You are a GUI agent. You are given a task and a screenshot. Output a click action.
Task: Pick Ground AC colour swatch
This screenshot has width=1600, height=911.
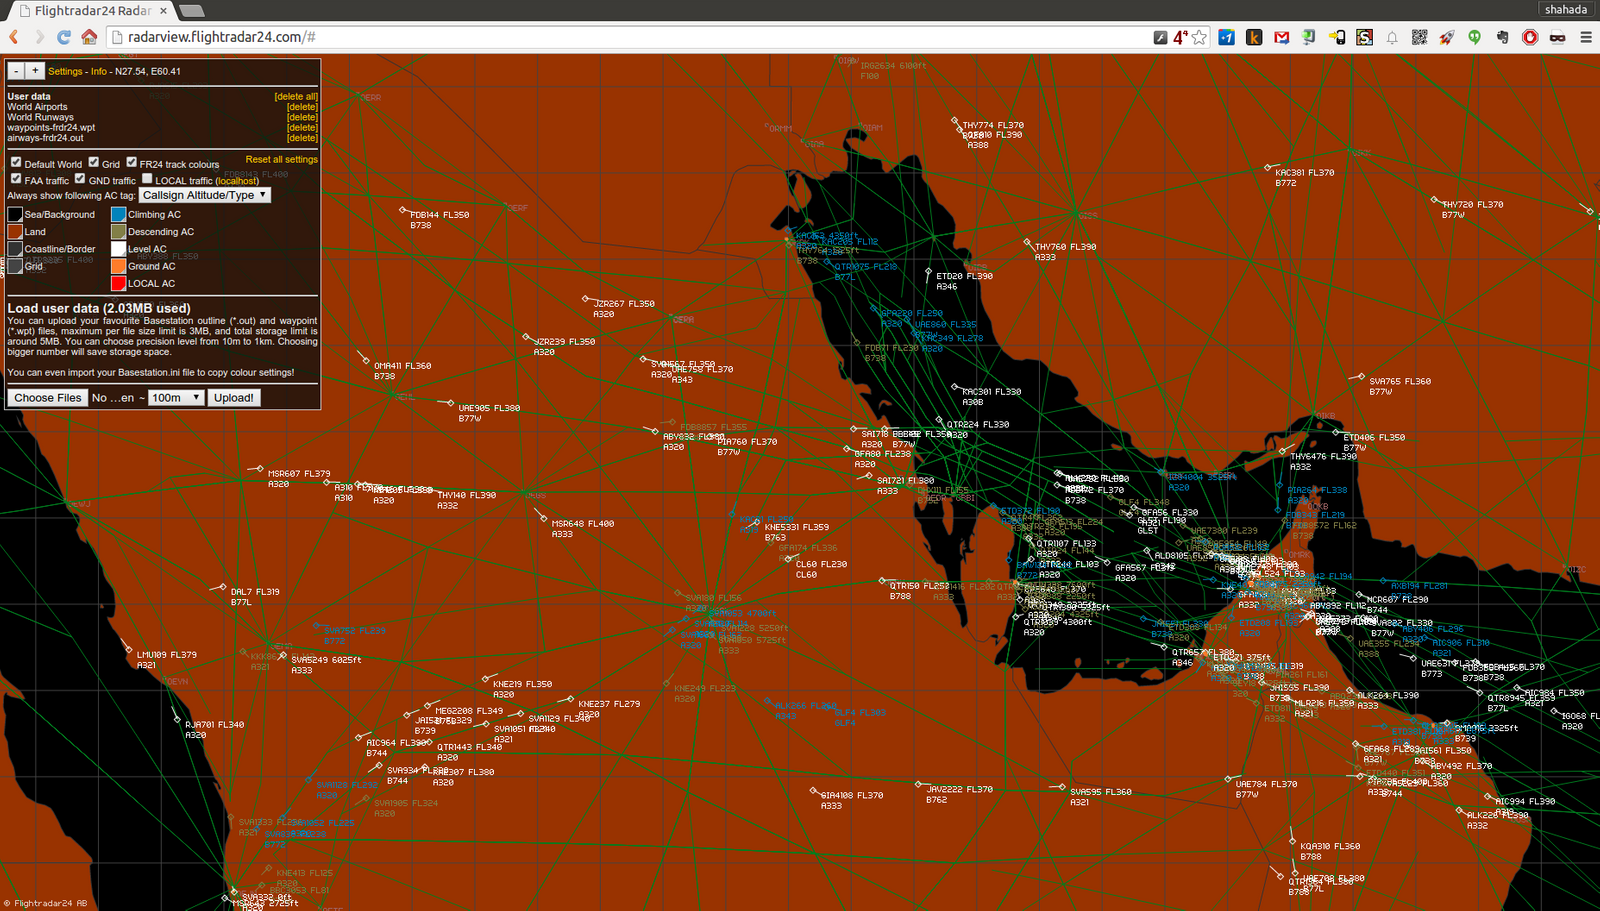(x=118, y=266)
